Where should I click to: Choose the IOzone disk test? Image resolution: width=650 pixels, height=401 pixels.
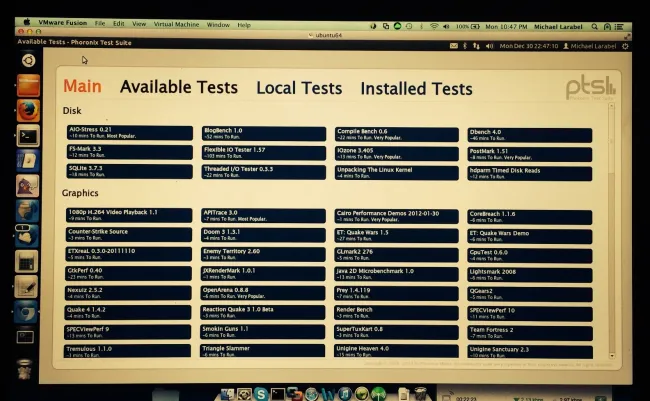tap(397, 153)
